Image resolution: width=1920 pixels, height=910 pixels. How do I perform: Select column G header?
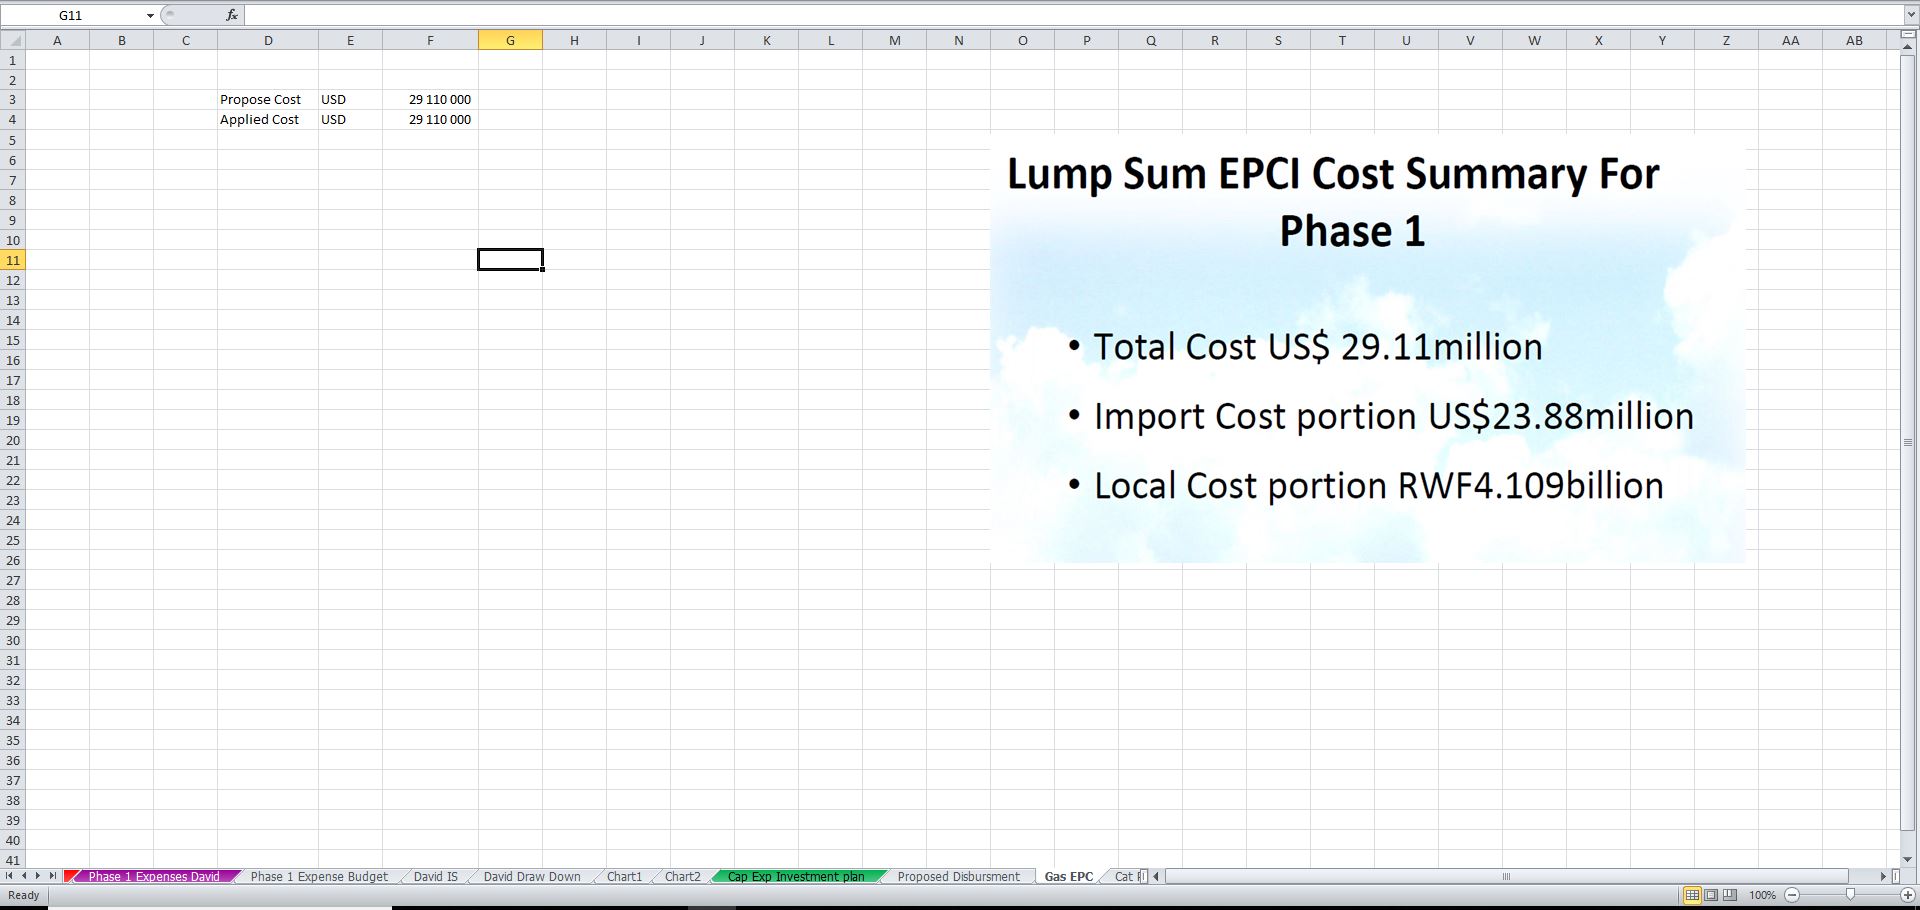pos(510,41)
